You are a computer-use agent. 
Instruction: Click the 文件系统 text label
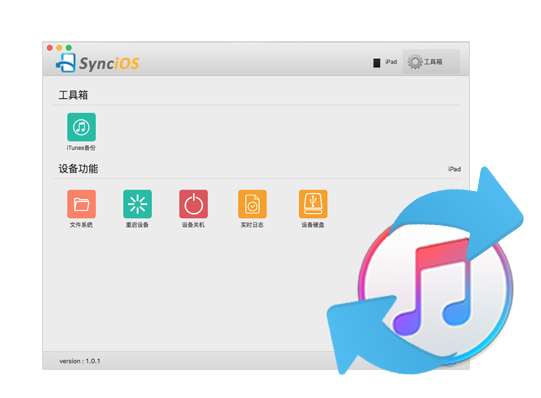(x=81, y=225)
